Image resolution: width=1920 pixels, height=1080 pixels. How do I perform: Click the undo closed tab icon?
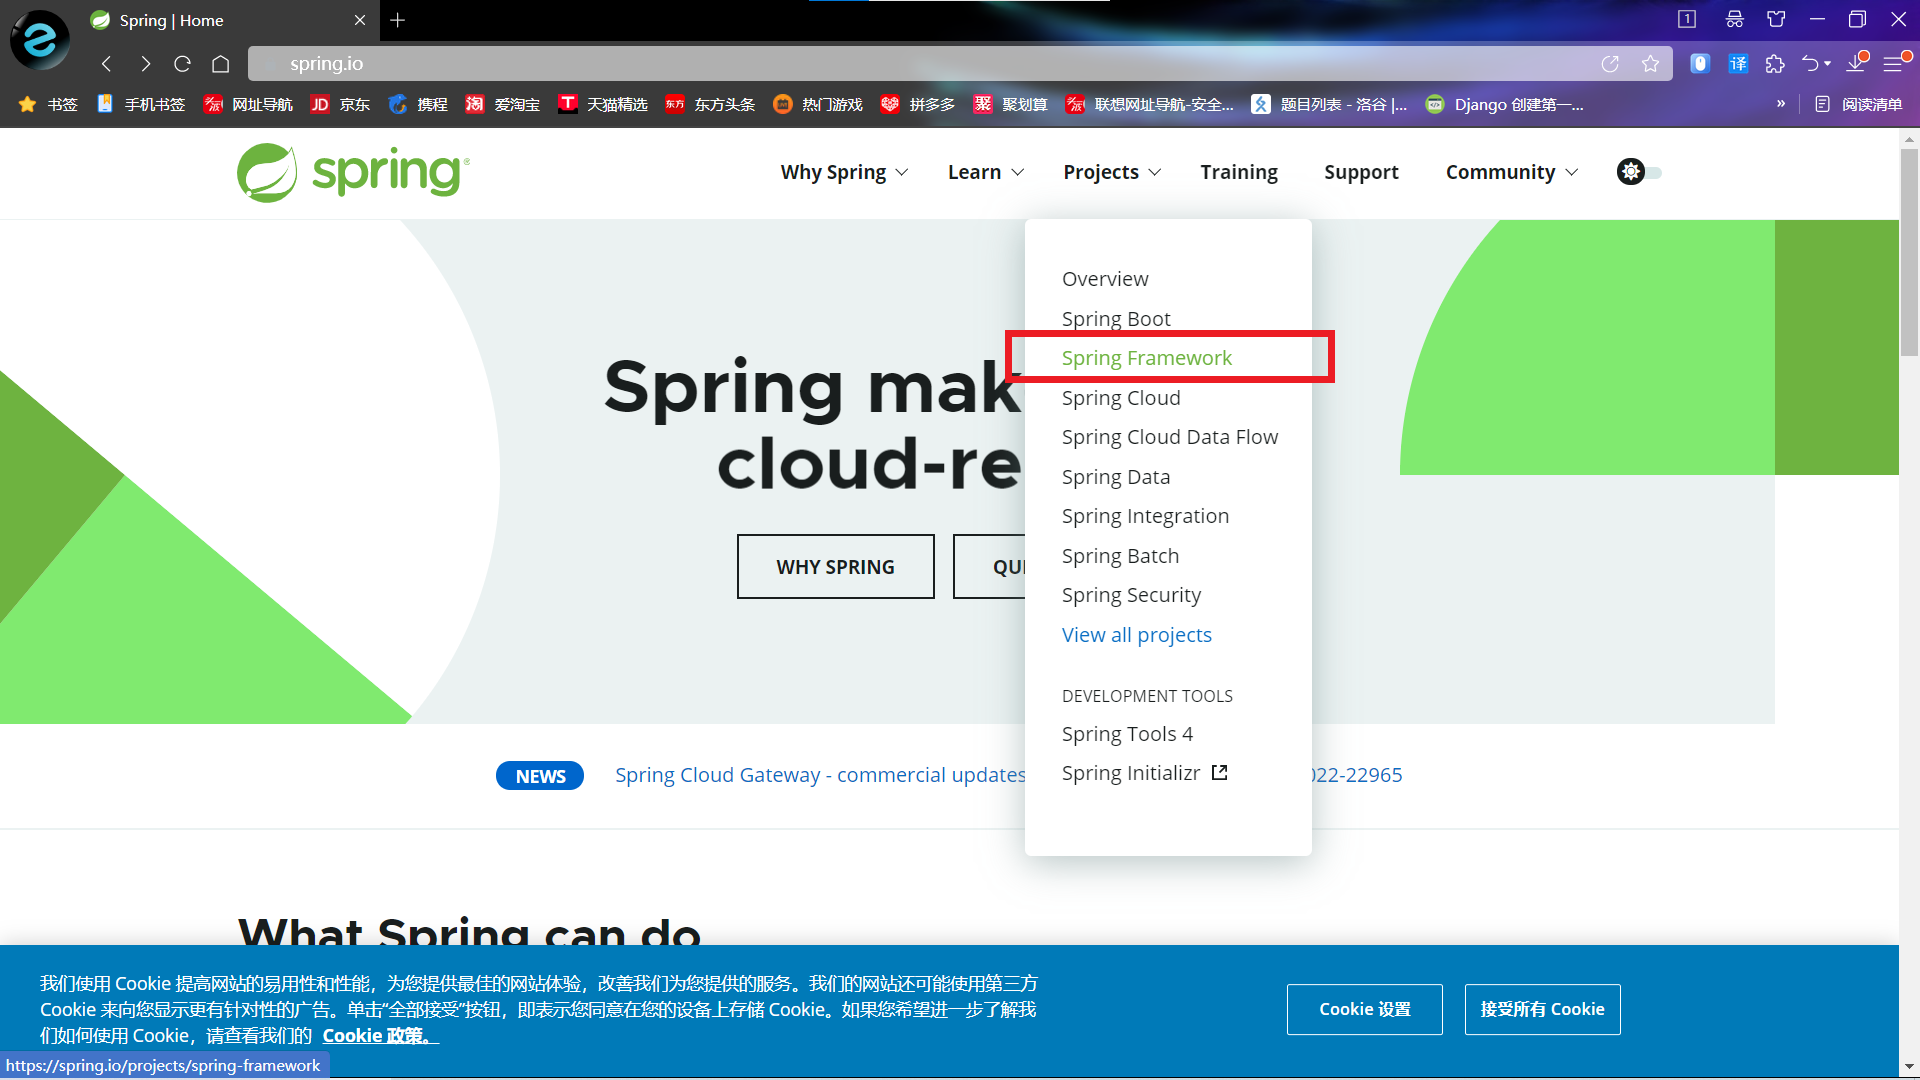point(1811,64)
